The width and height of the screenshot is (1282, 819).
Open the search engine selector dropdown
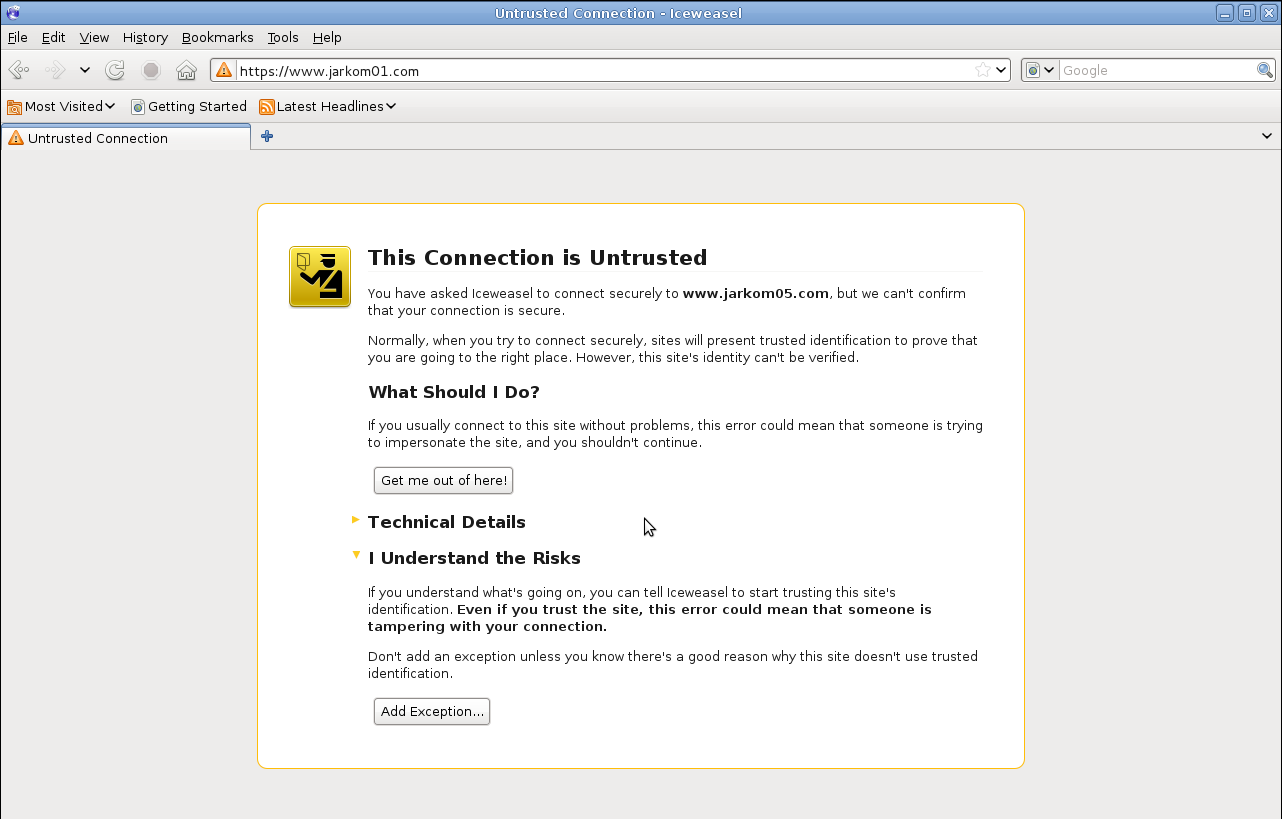click(x=1039, y=70)
